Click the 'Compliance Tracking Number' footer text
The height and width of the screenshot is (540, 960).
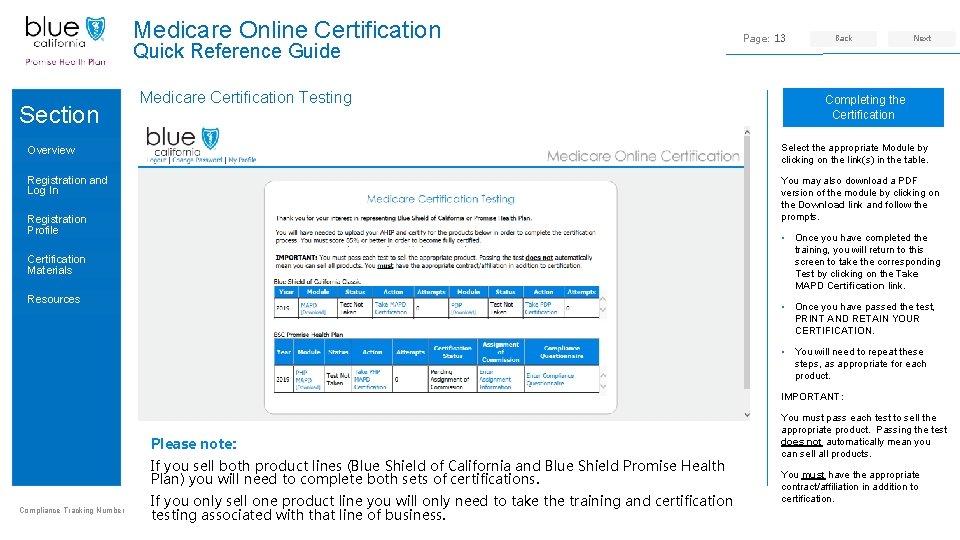click(72, 510)
